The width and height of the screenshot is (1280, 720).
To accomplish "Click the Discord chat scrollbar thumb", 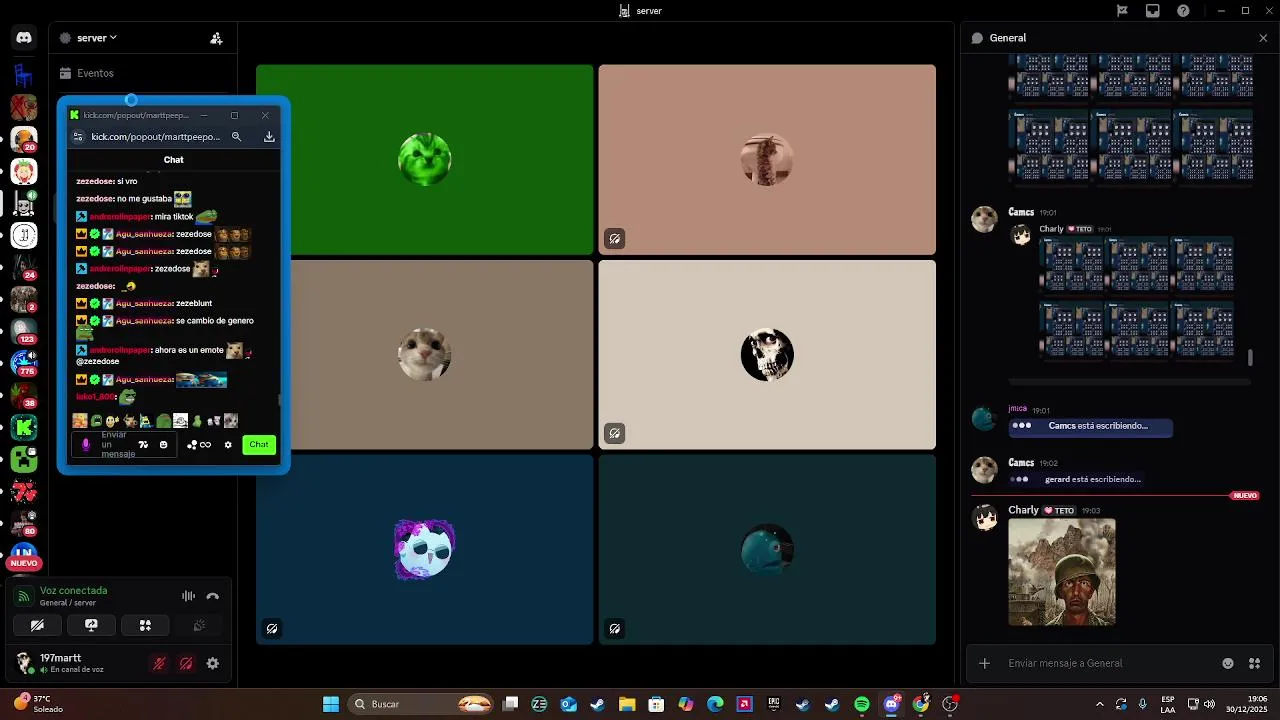I will pos(1250,357).
